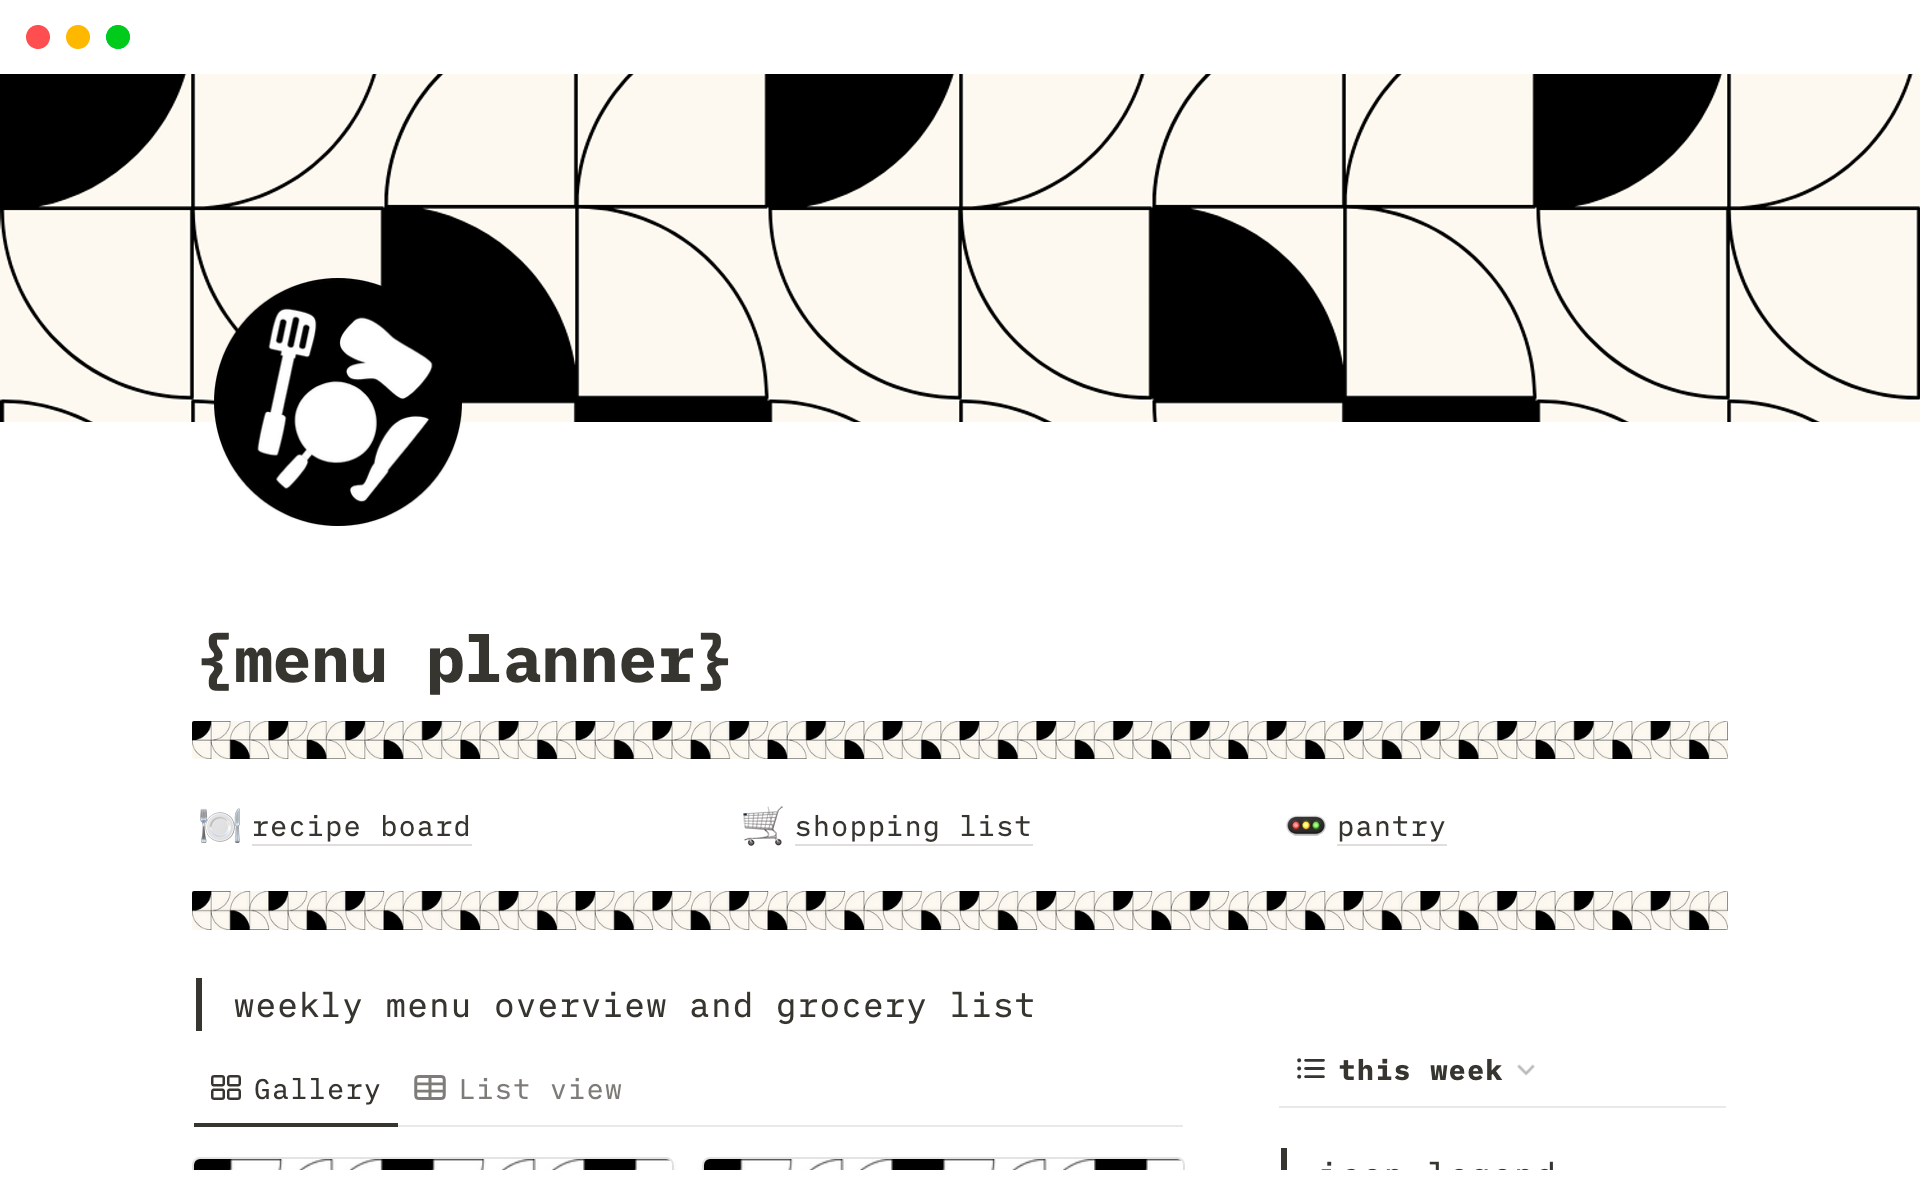Click the macOS red close button

click(x=37, y=36)
